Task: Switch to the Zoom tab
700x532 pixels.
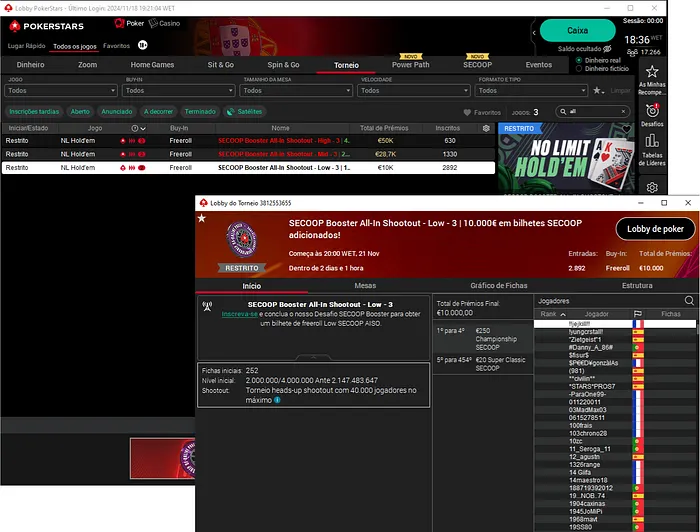Action: point(88,65)
